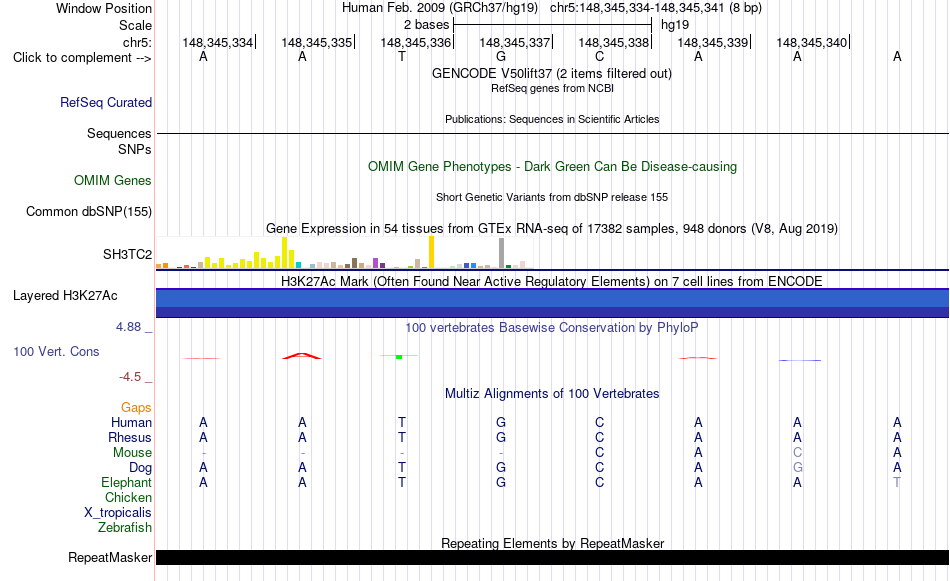Click 'Publications: Sequences in Scientific Articles' title
Viewport: 950px width, 581px height.
click(552, 119)
